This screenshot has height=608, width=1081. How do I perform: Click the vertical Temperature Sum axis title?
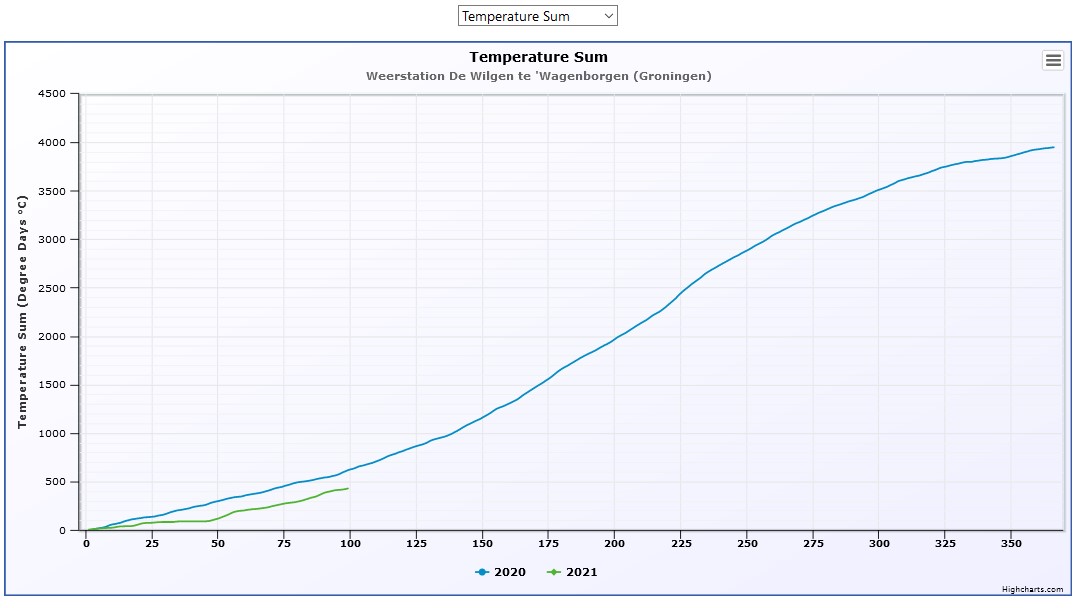click(23, 312)
